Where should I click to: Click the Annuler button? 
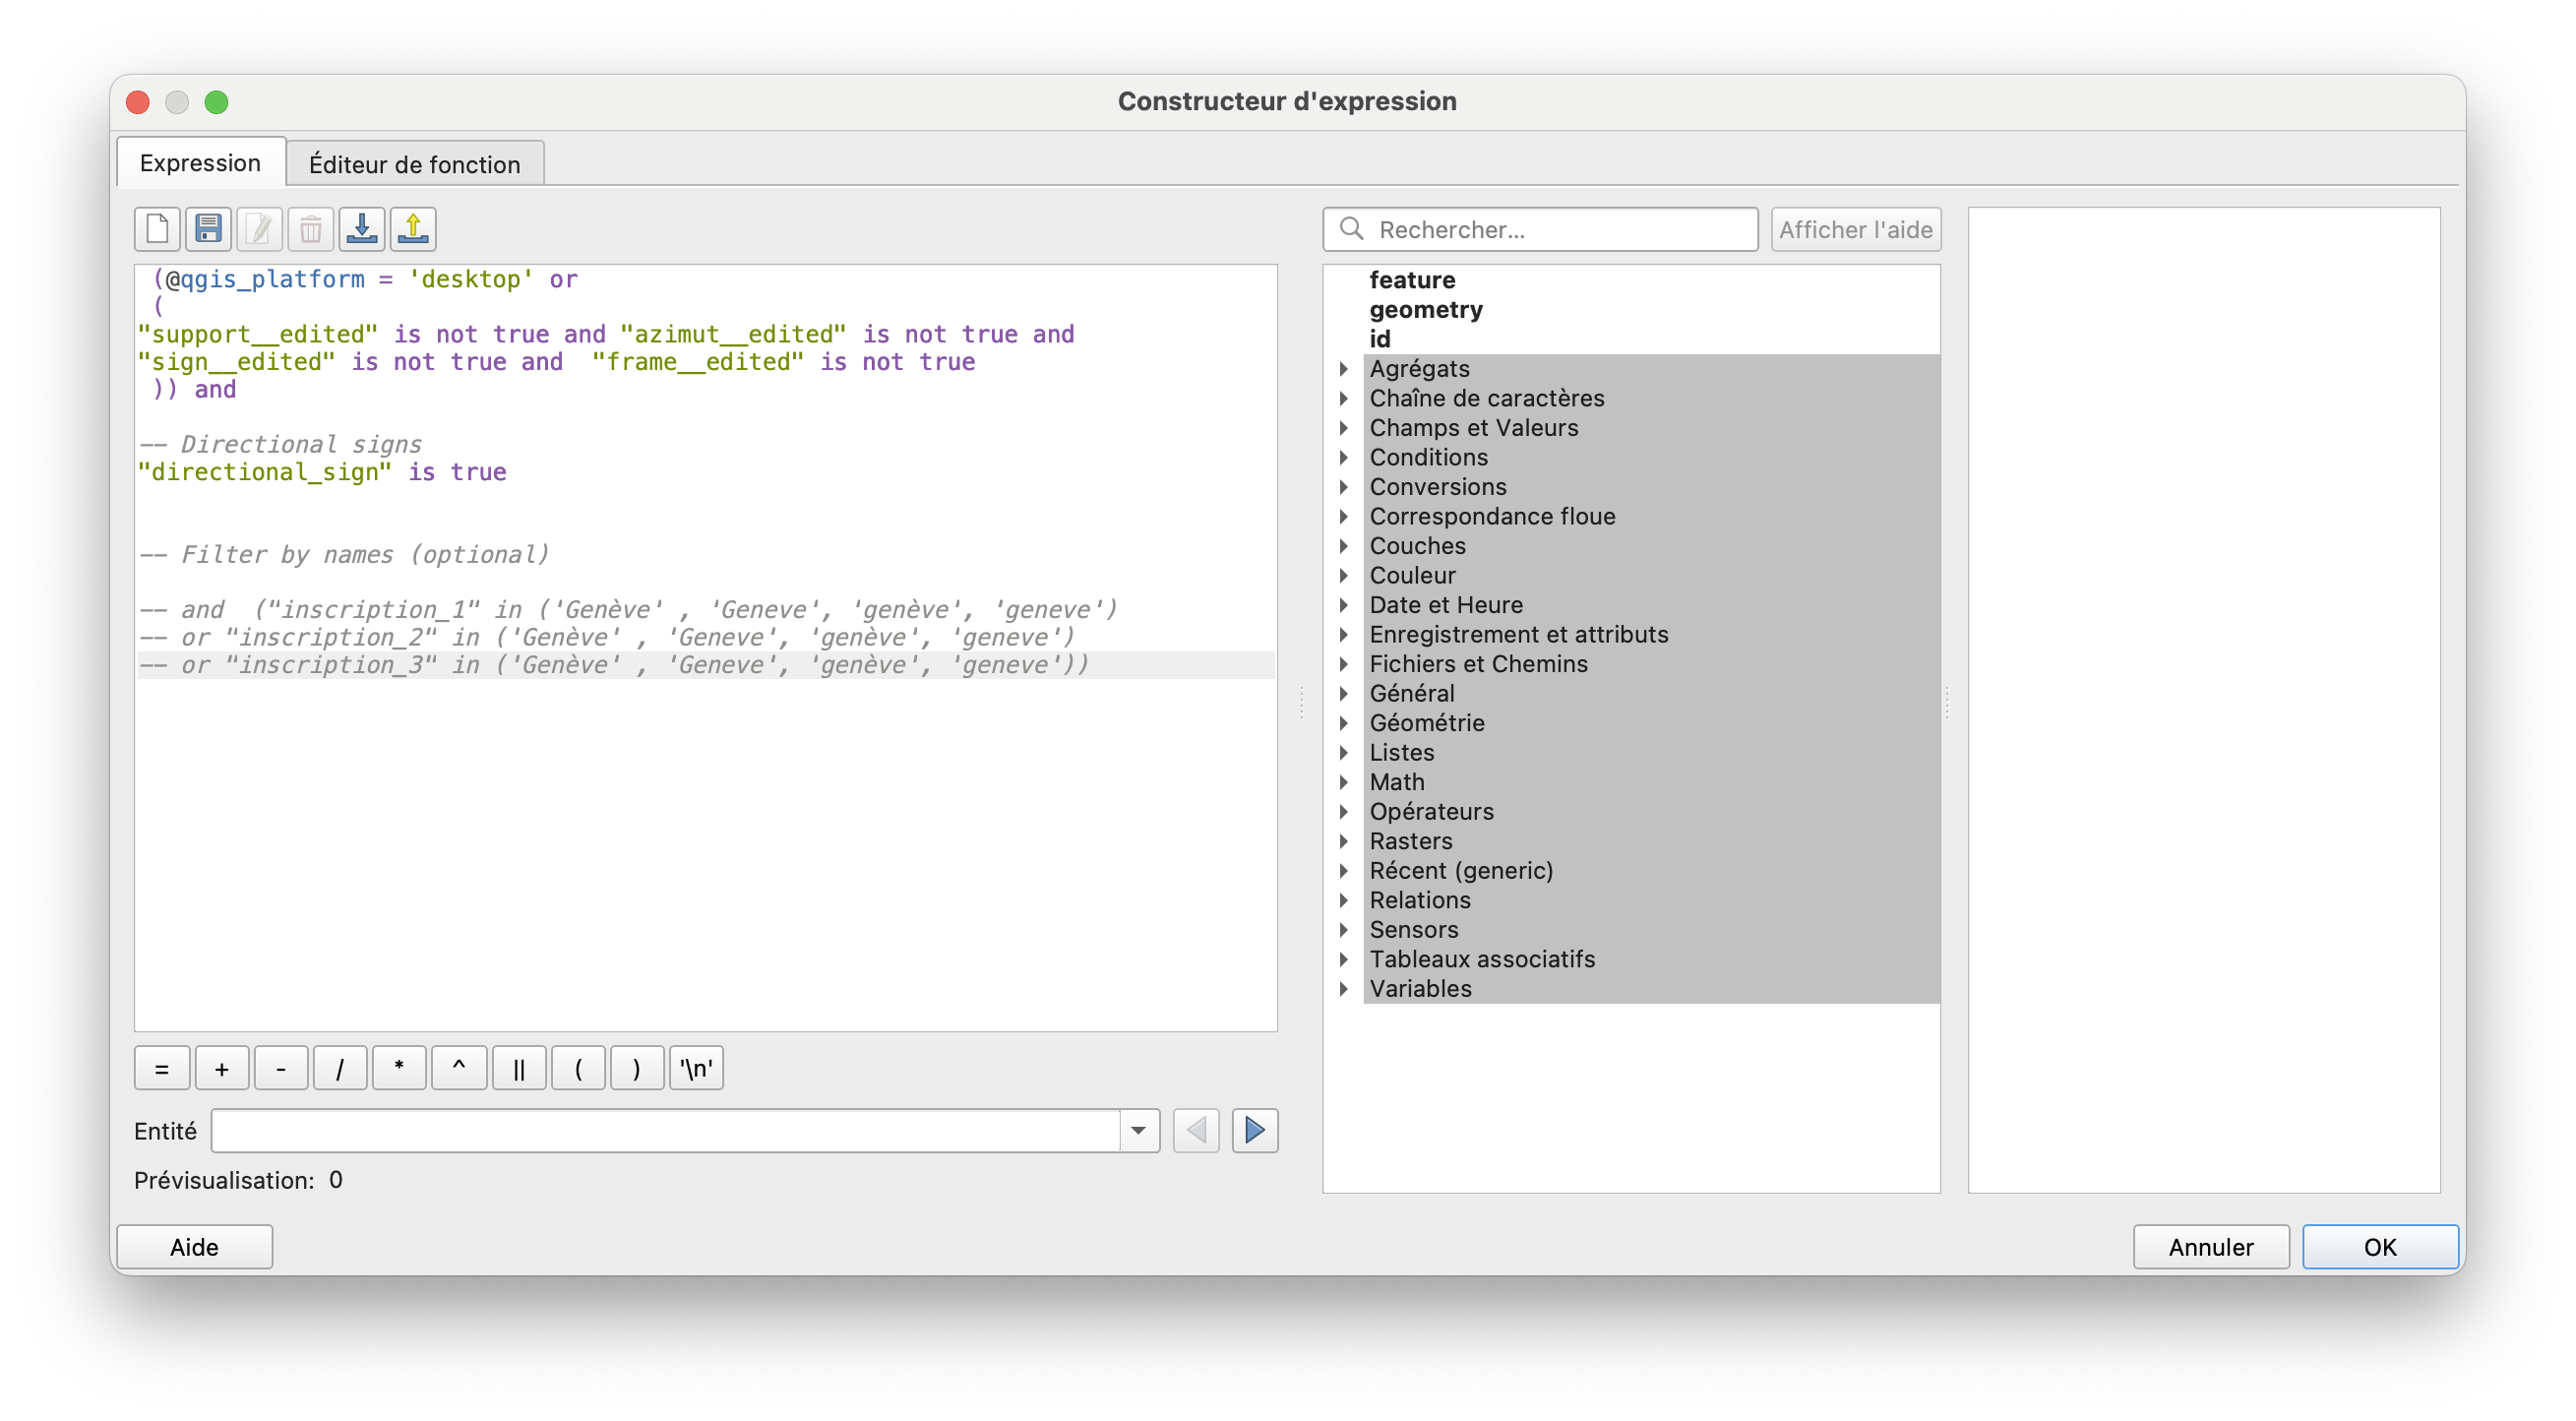coord(2210,1247)
